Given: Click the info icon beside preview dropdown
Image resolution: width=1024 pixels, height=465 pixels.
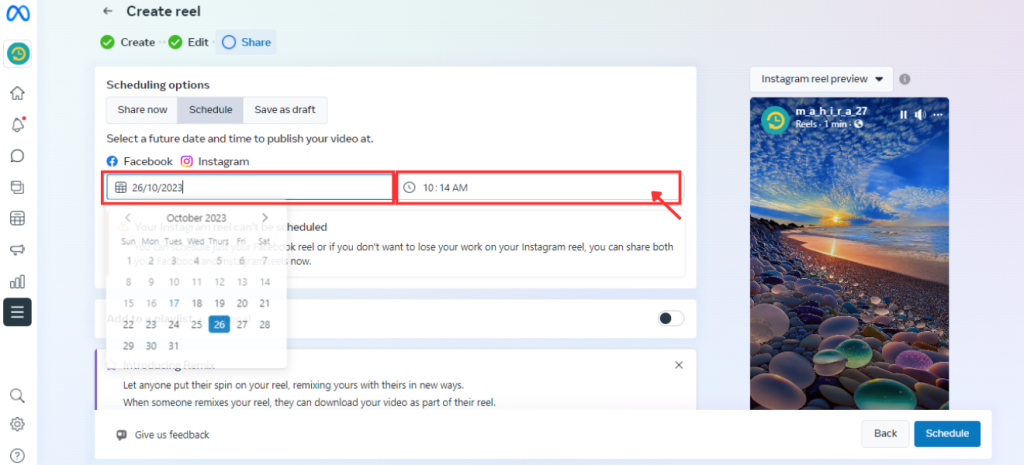Looking at the screenshot, I should pos(904,79).
